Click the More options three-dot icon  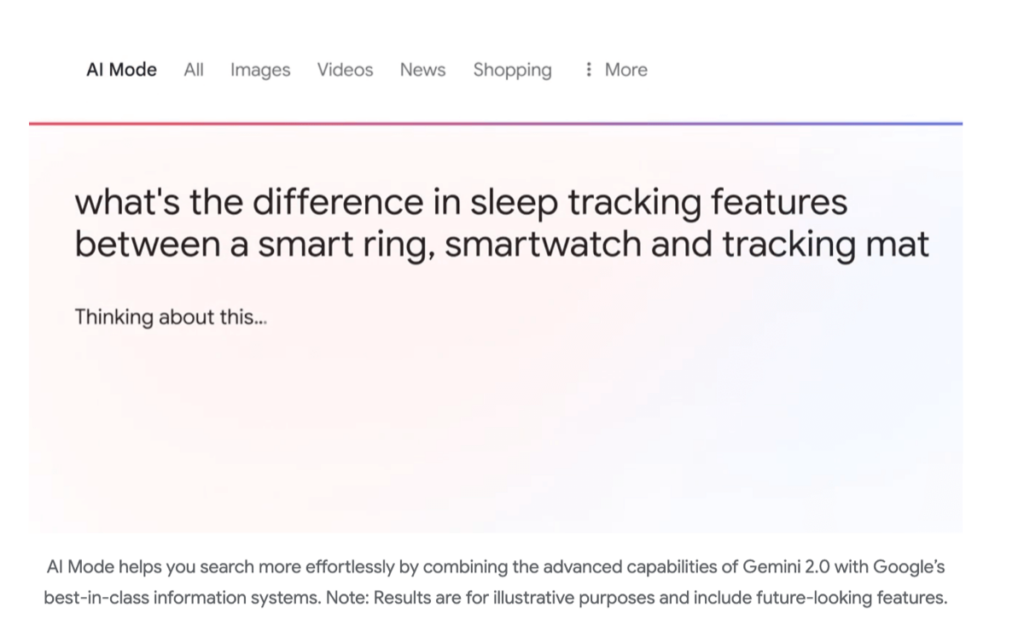tap(588, 69)
